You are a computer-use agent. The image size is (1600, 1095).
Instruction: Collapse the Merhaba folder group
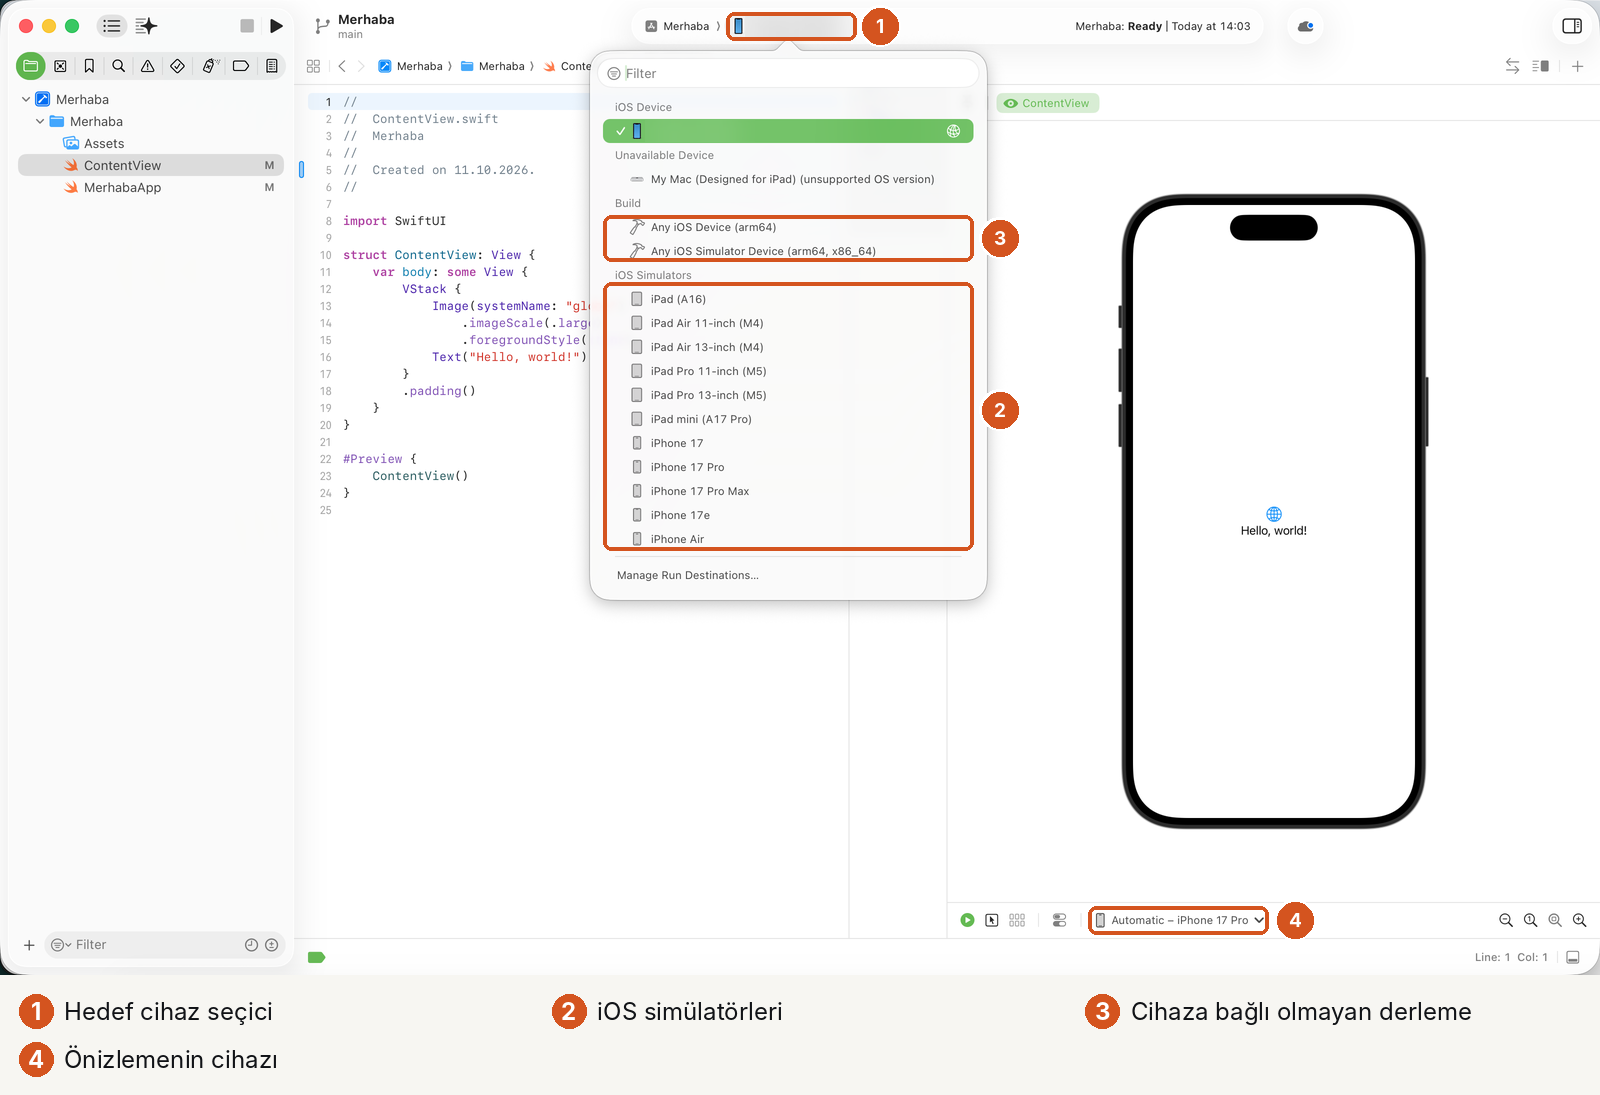click(x=40, y=121)
